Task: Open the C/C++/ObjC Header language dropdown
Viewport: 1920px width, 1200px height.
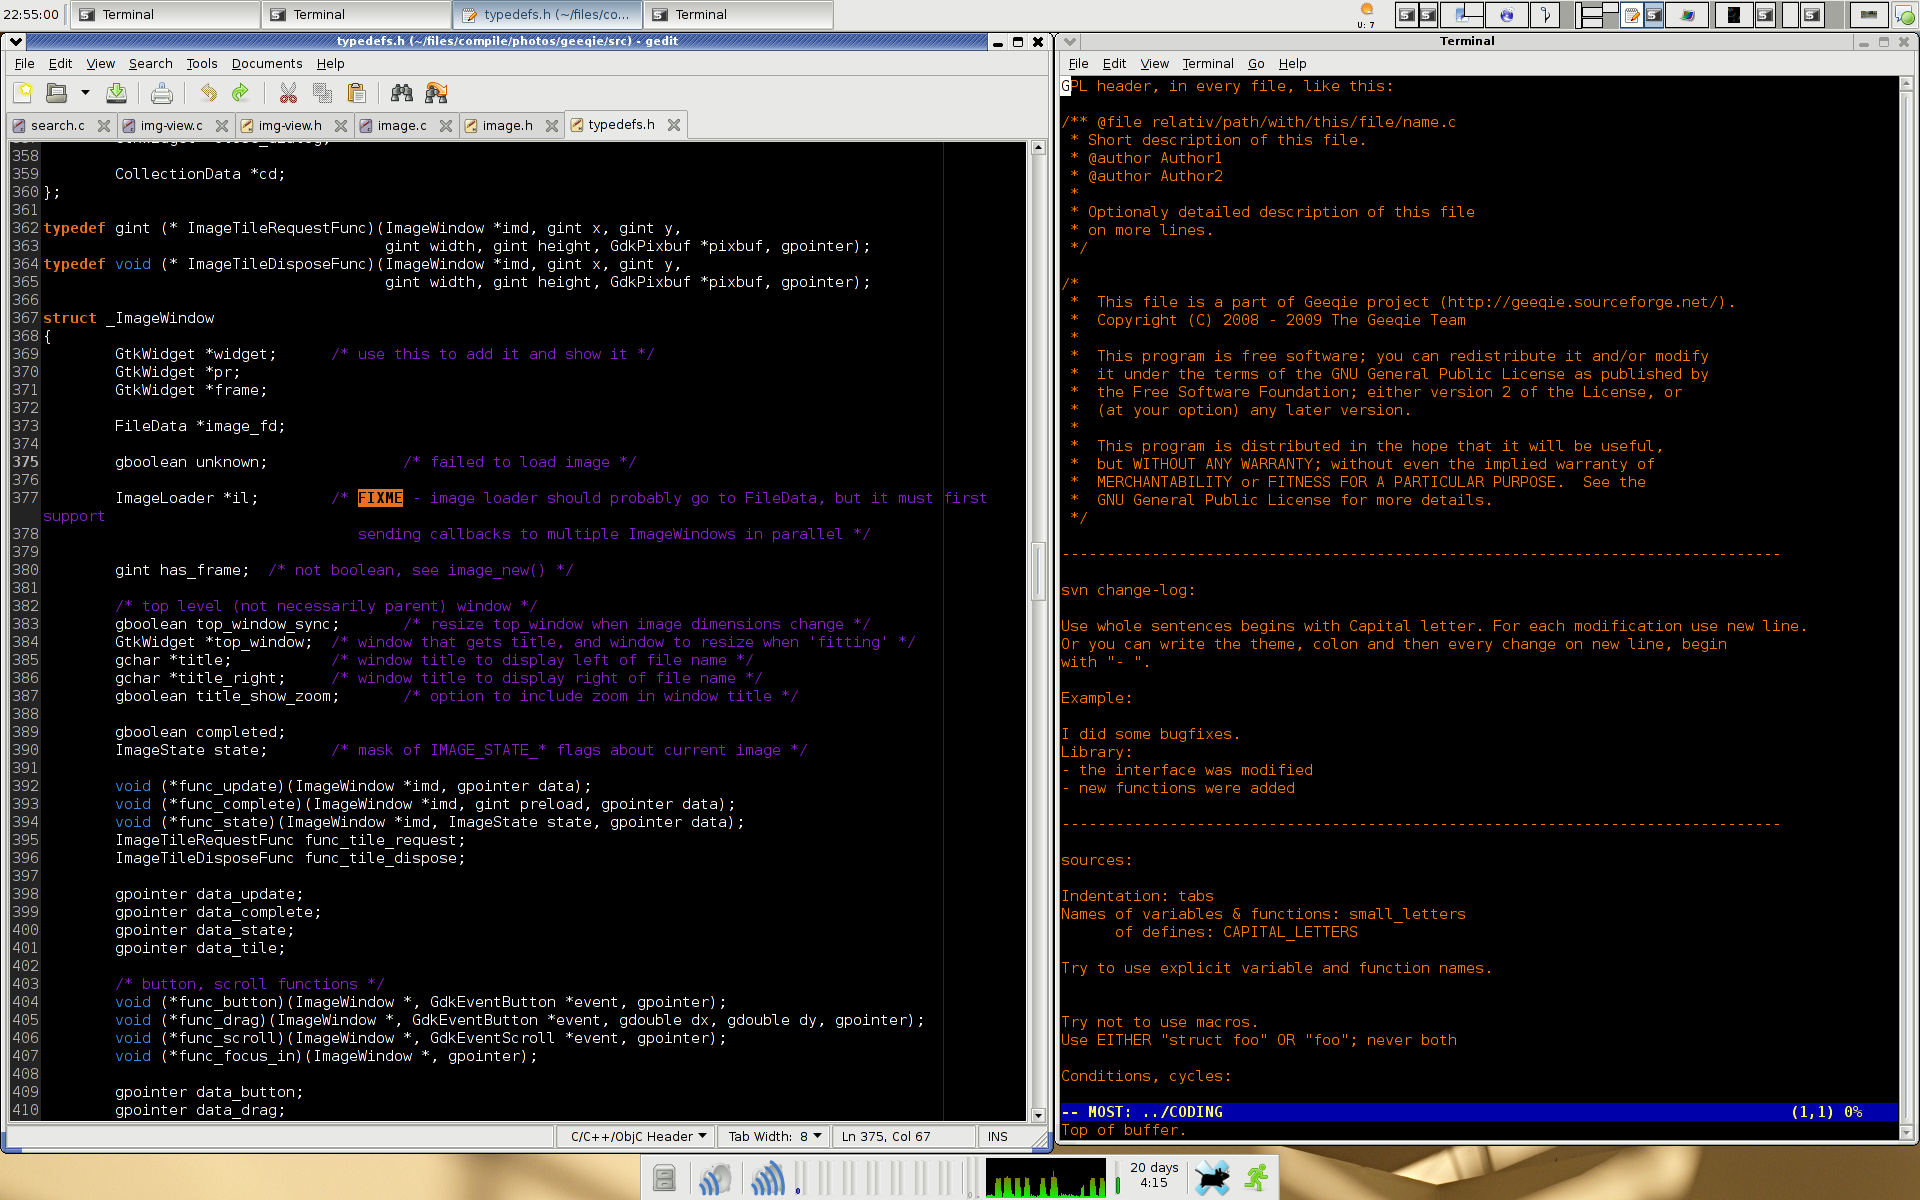Action: [x=637, y=1136]
